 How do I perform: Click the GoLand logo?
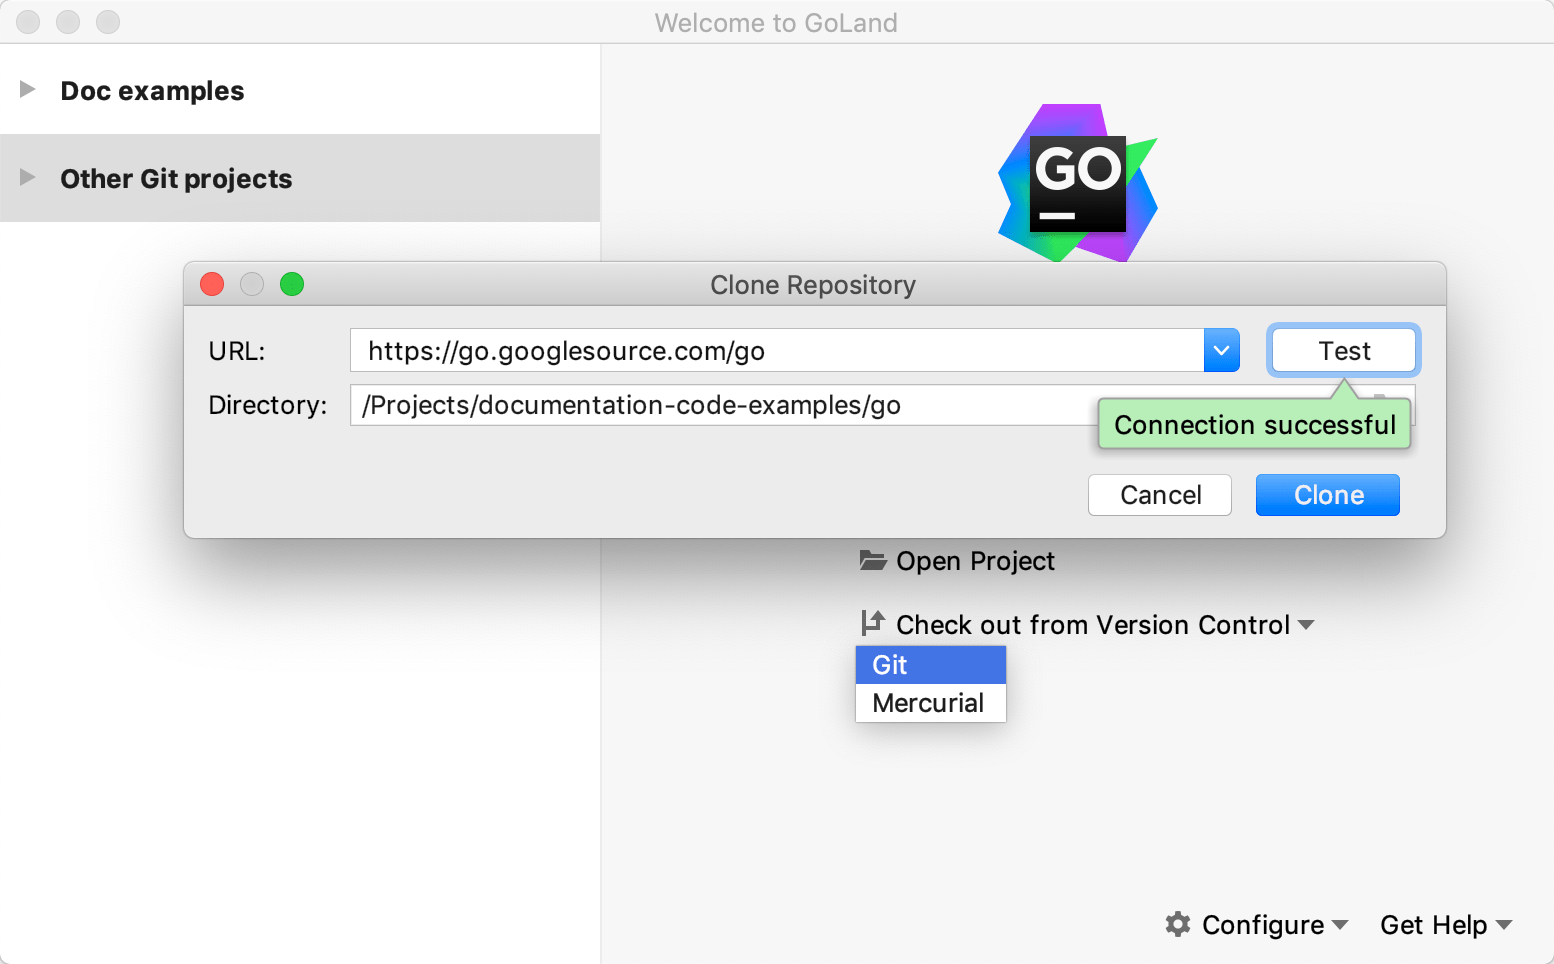coord(1078,183)
